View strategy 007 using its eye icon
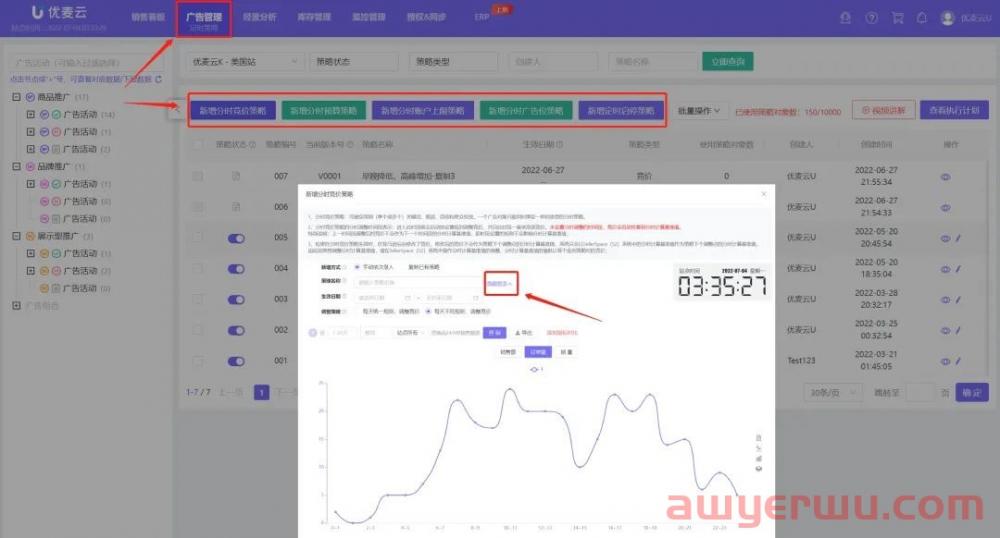The image size is (1000, 538). (945, 177)
